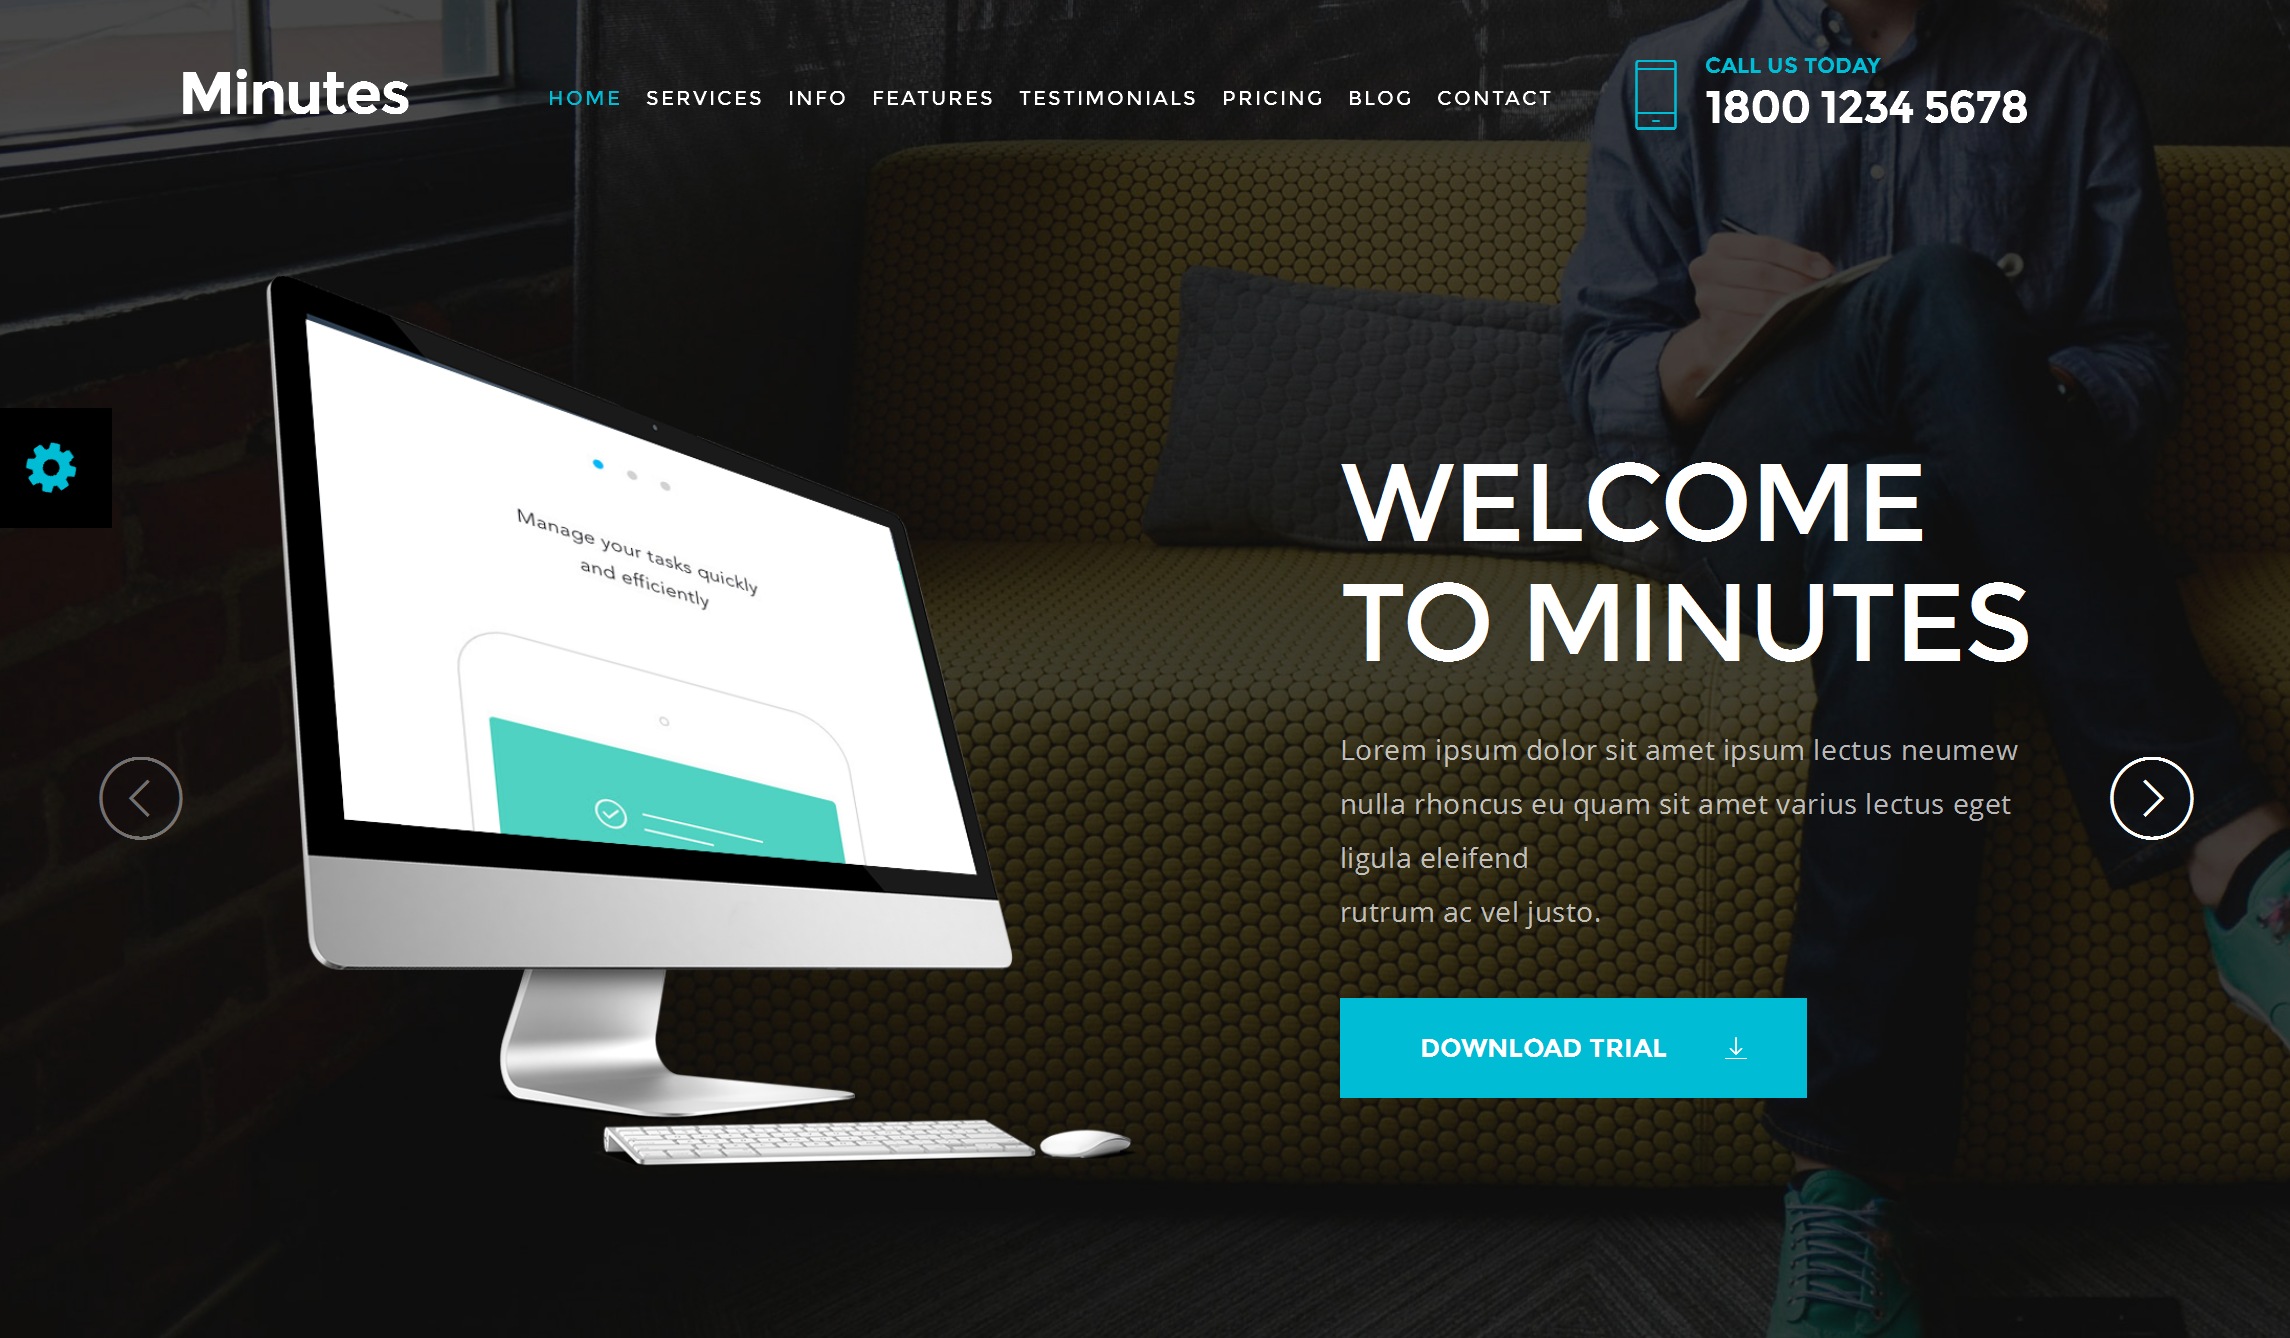Image resolution: width=2290 pixels, height=1338 pixels.
Task: Select the active first dot indicator
Action: (597, 462)
